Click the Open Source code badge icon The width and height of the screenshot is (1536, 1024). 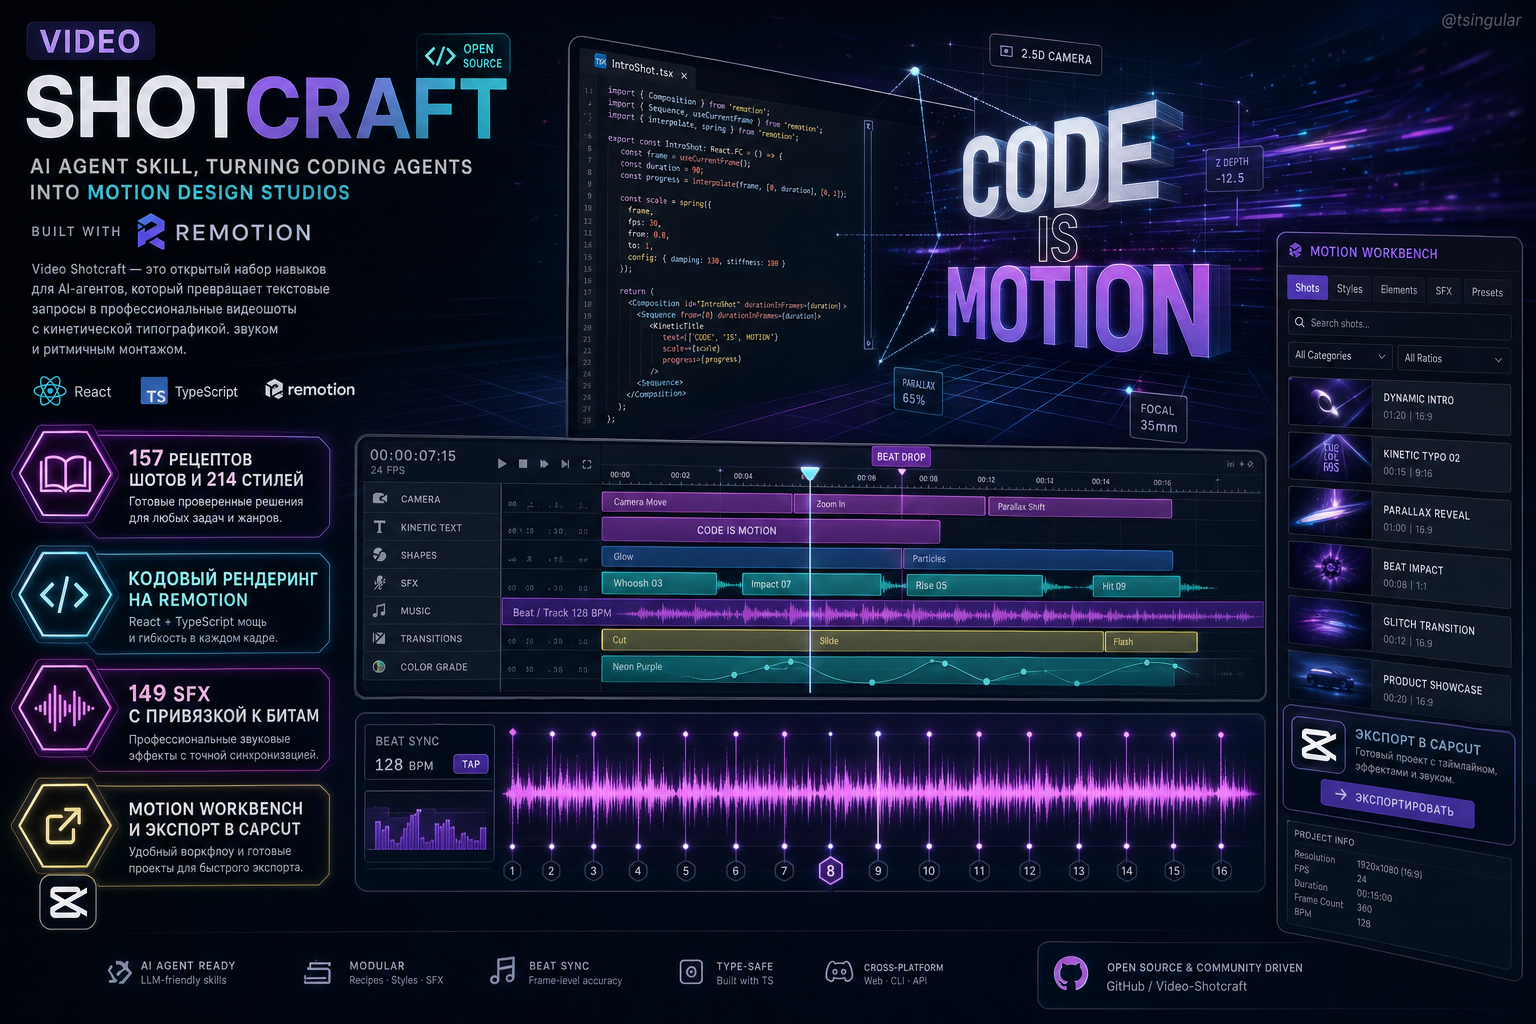click(440, 56)
